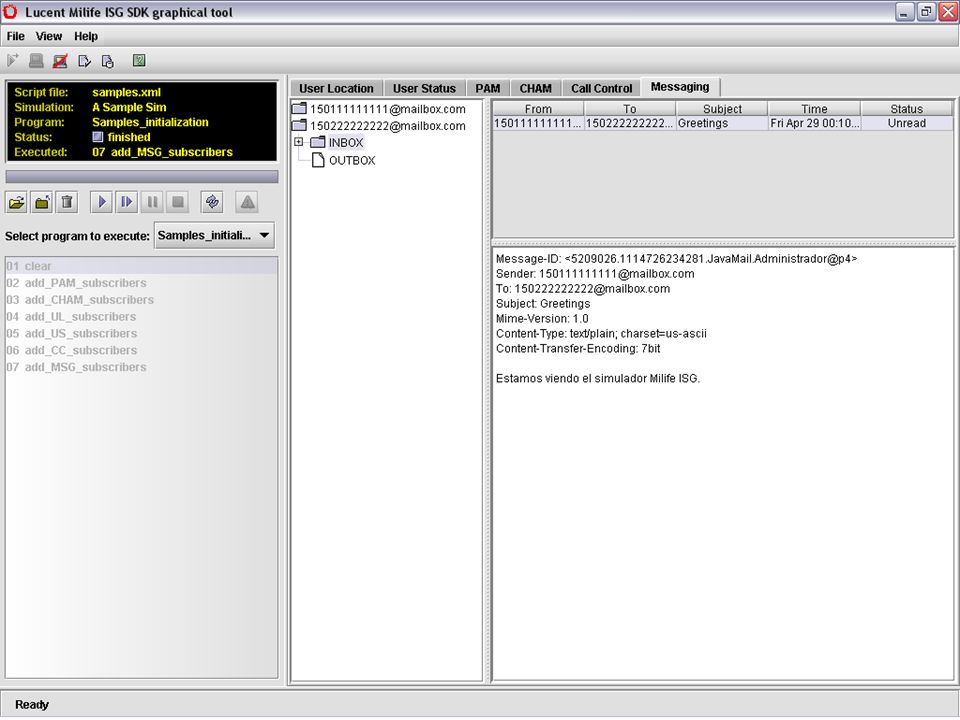Select script step 05 add_US_subscribers

coord(141,333)
